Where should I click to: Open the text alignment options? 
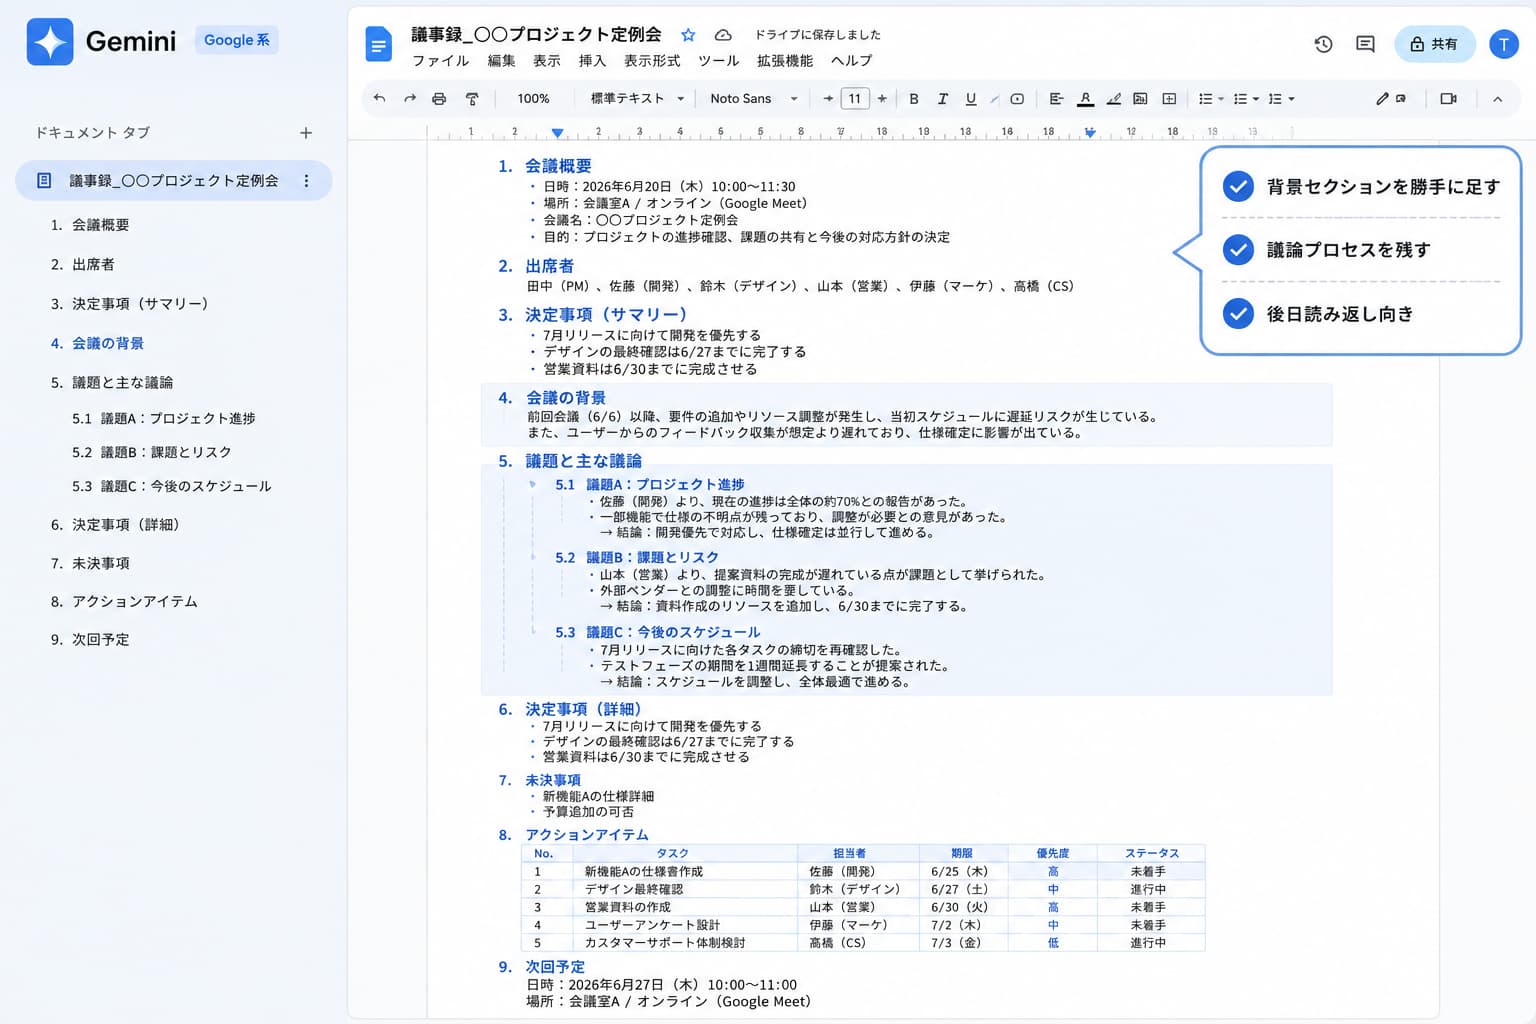pyautogui.click(x=1056, y=99)
